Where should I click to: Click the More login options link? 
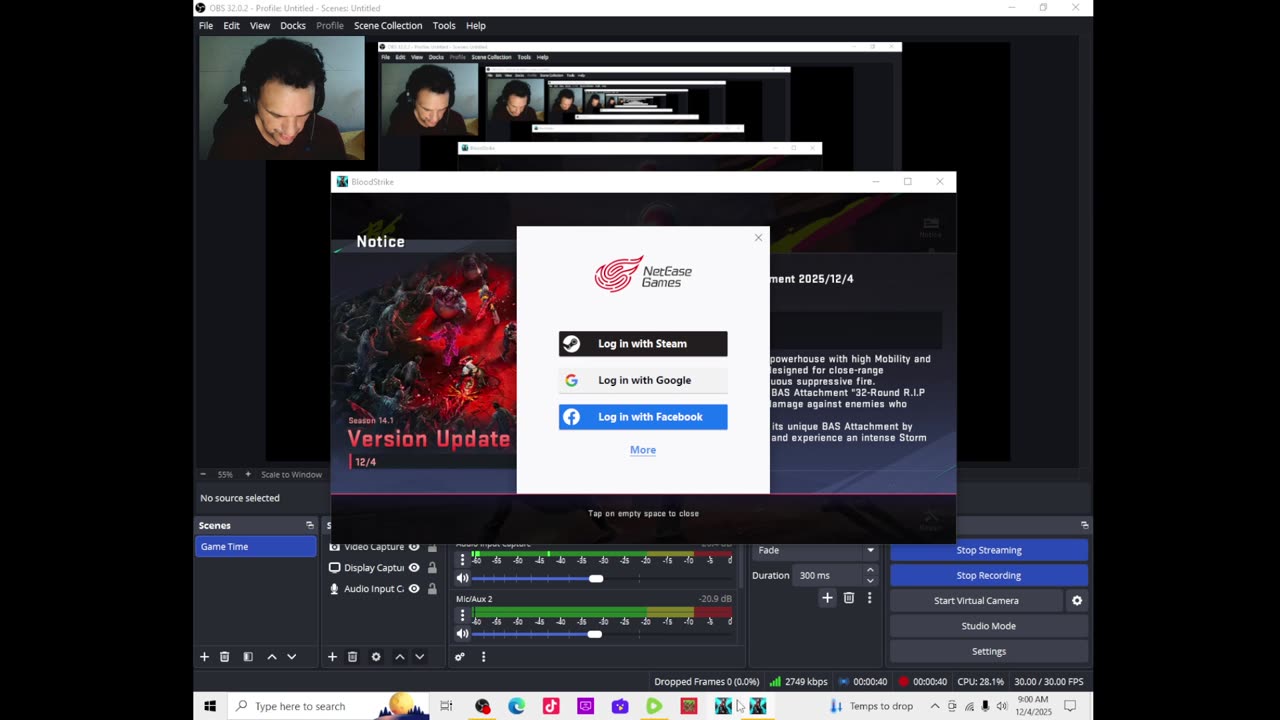pyautogui.click(x=643, y=450)
